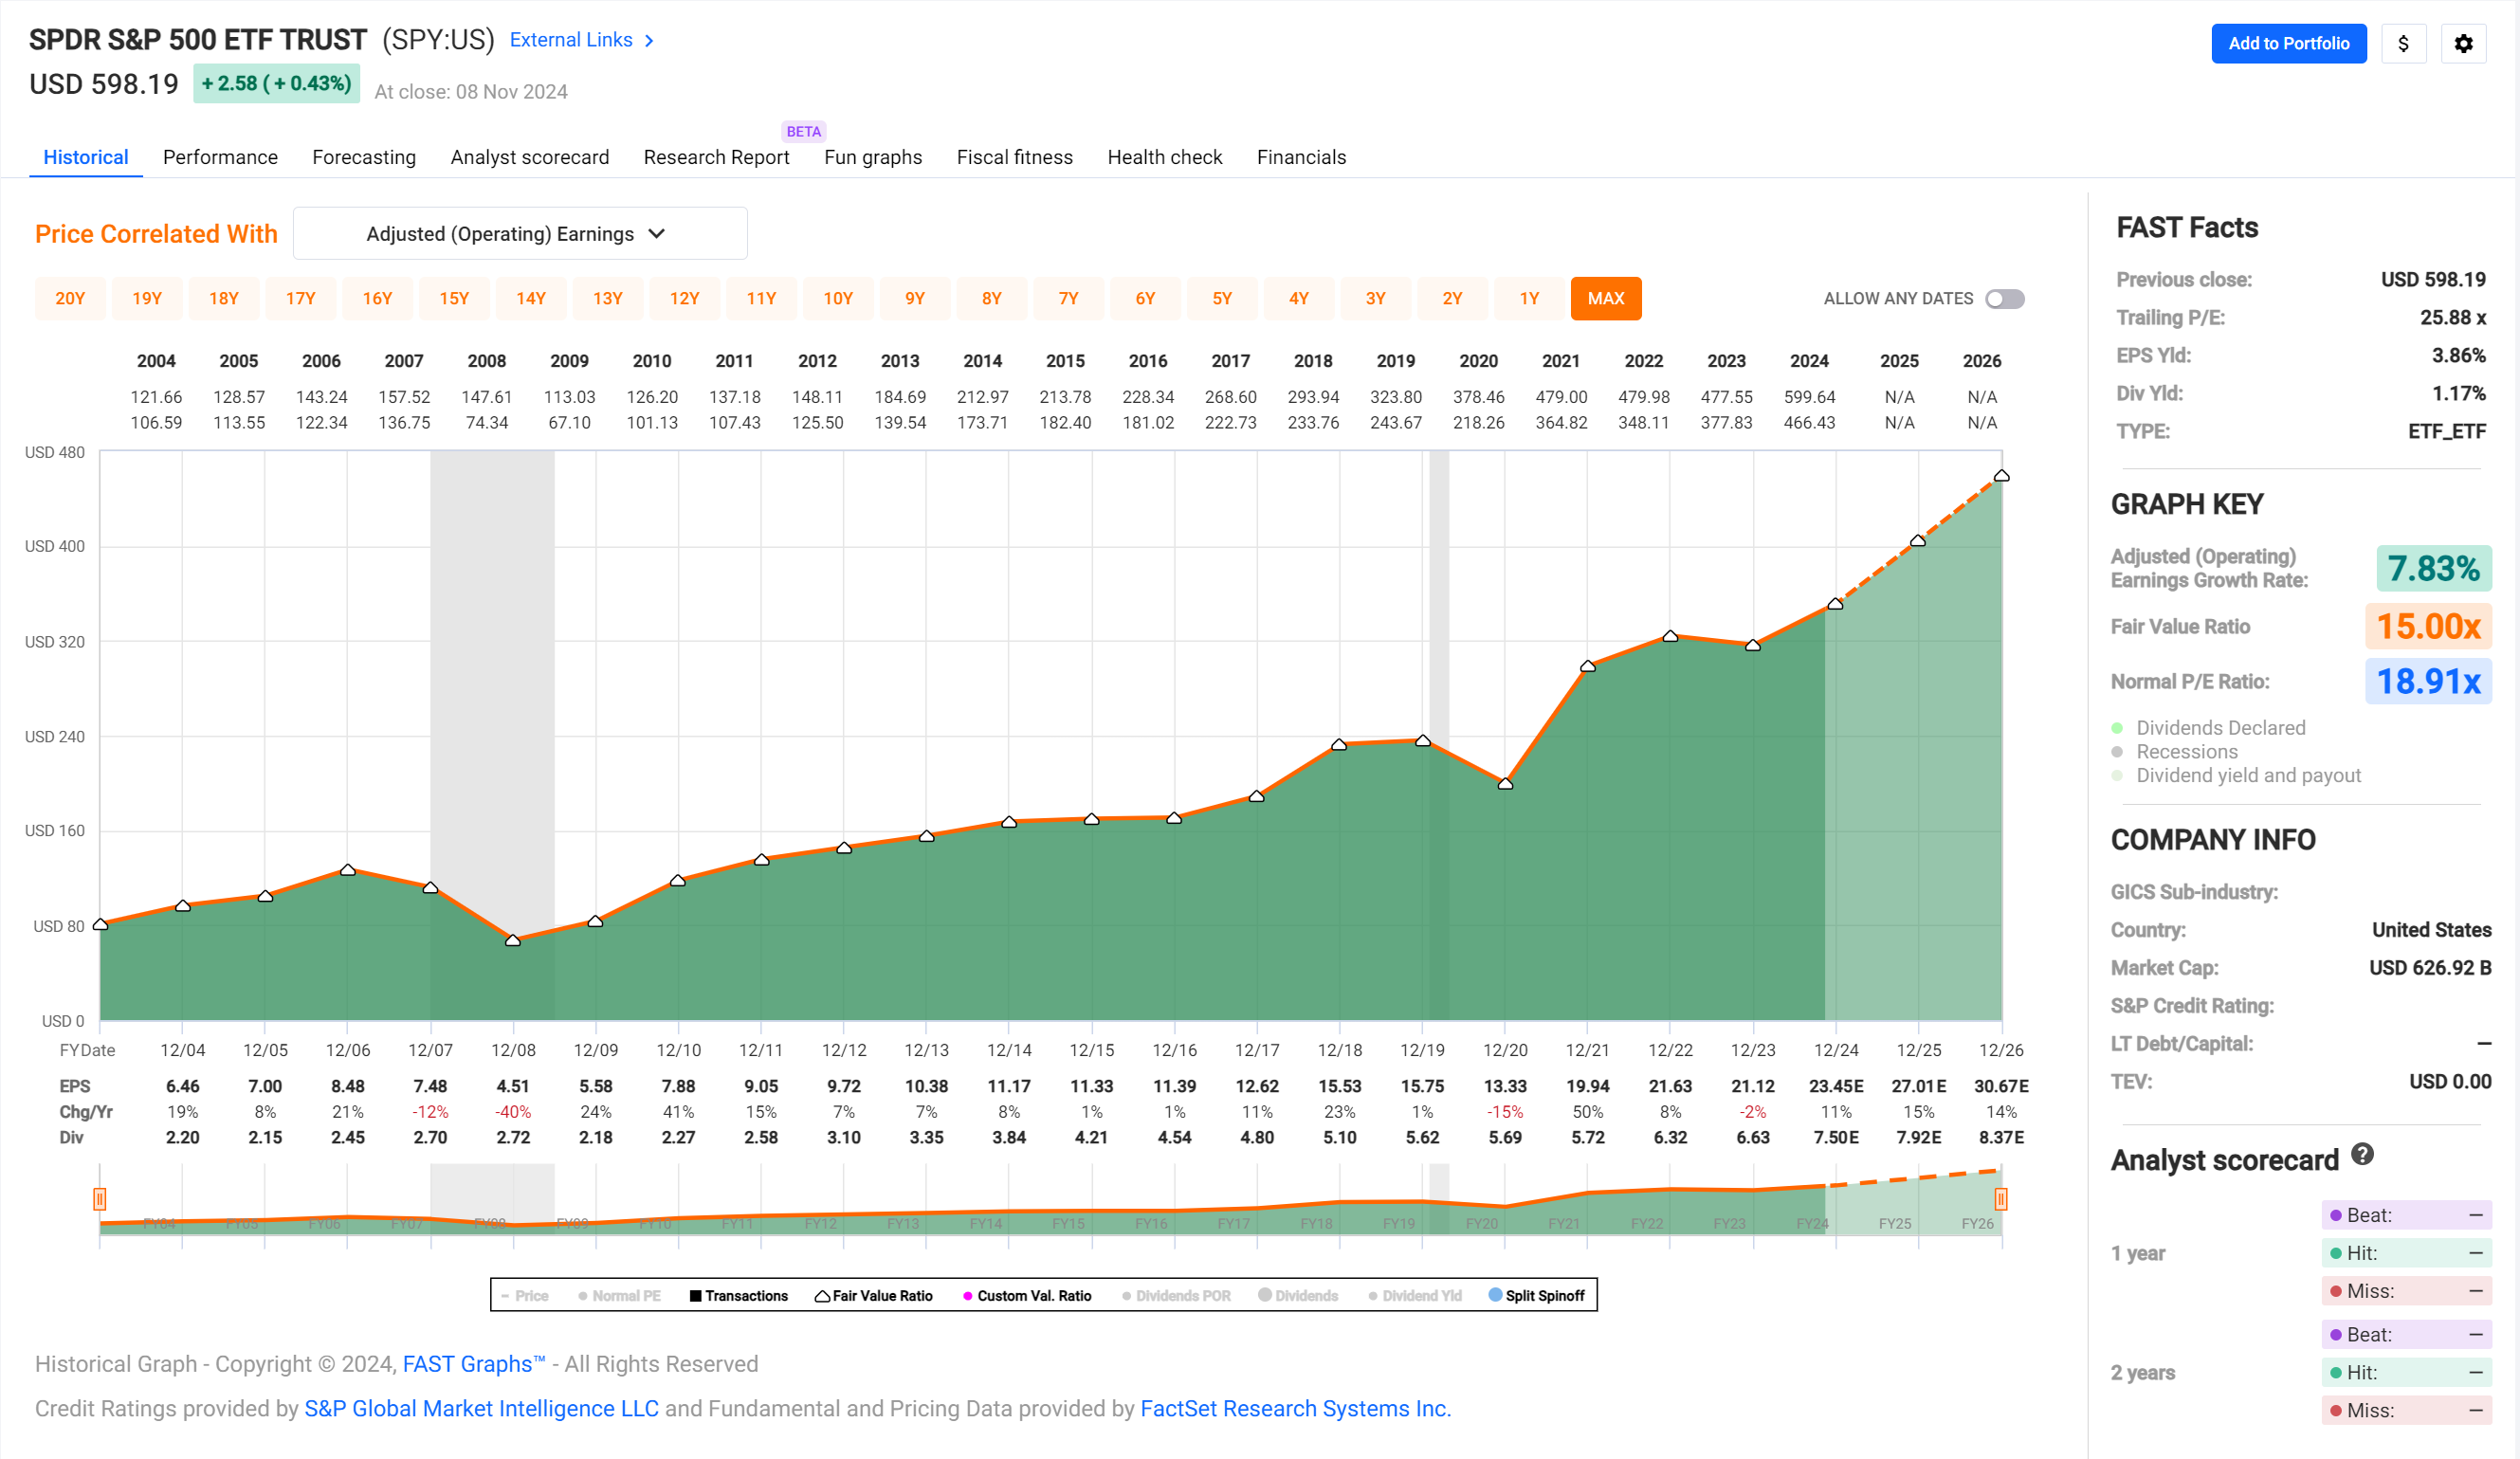The width and height of the screenshot is (2520, 1459).
Task: Select the 10Y time range
Action: pos(838,299)
